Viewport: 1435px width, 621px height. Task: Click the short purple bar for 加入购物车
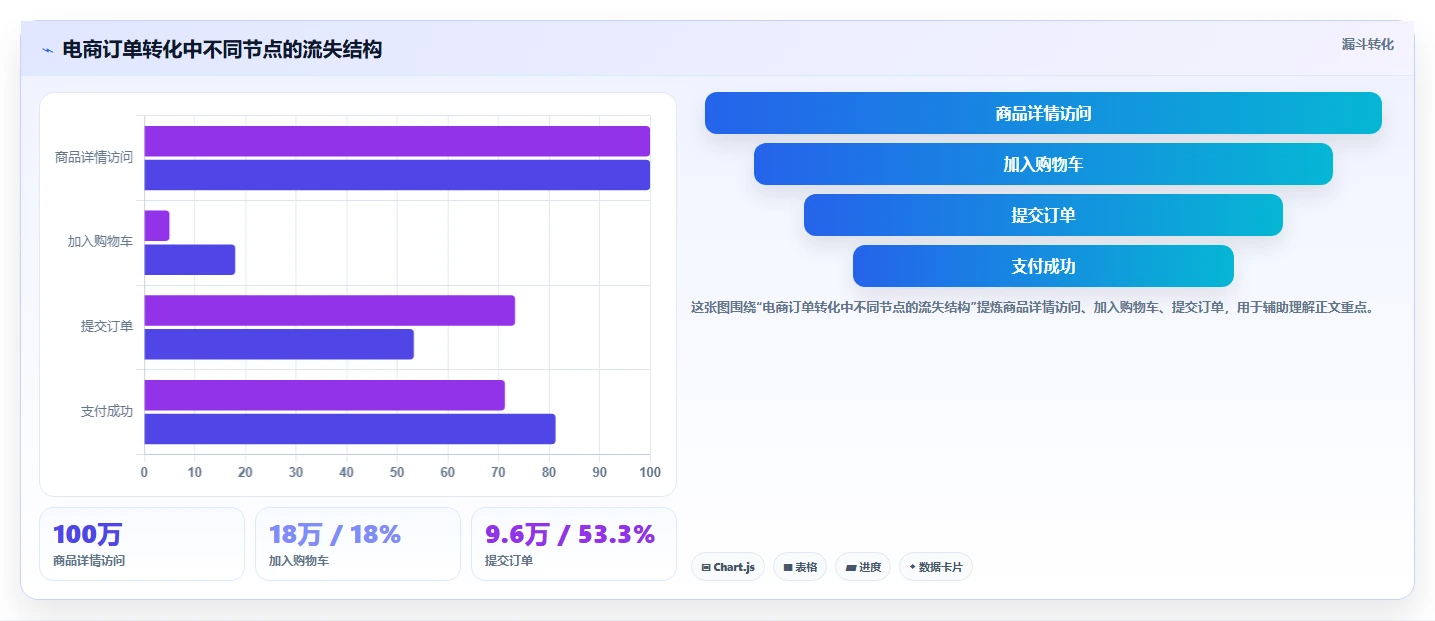pos(157,226)
